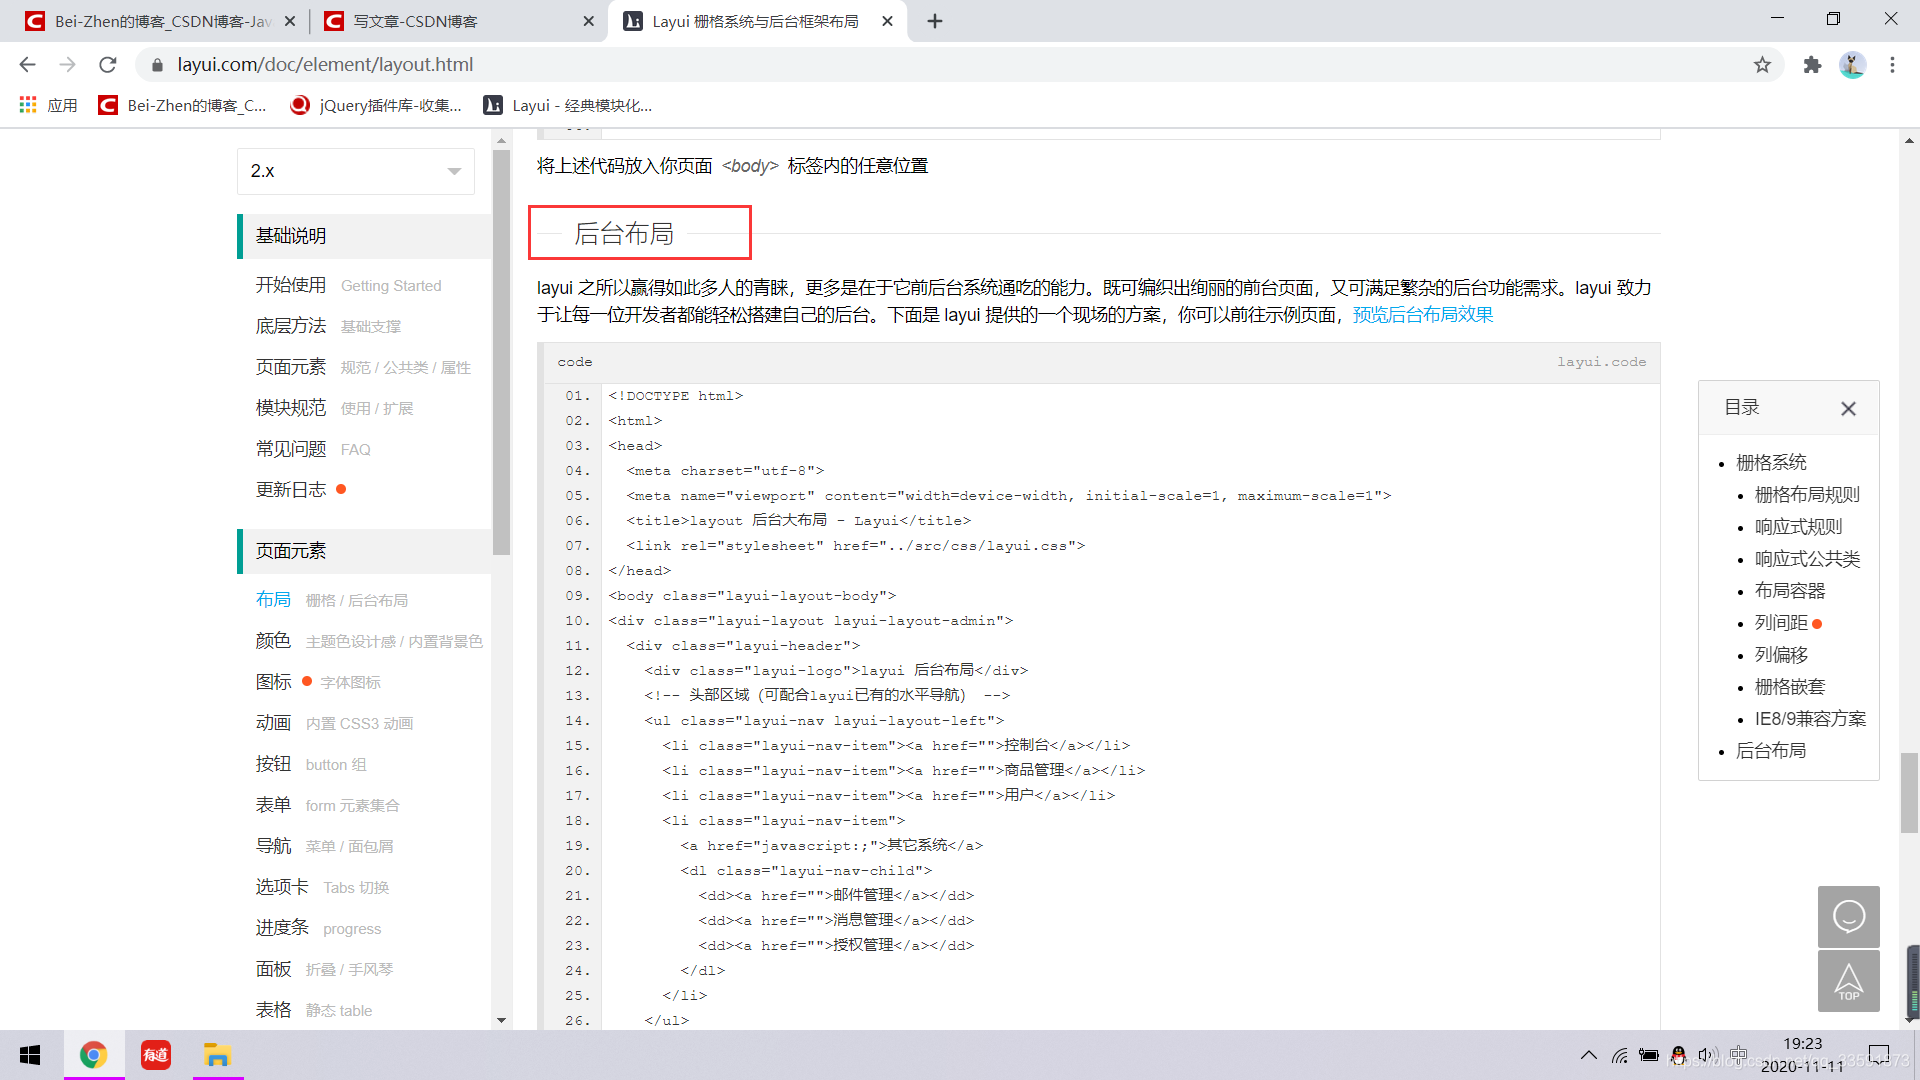Open 常见问题 FAQ sidebar item
The height and width of the screenshot is (1080, 1920).
point(313,449)
